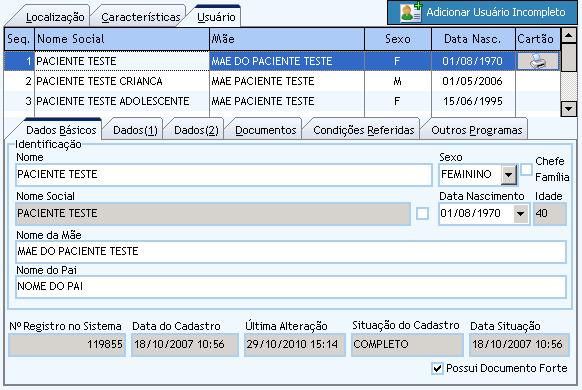Click the table scrollbar down arrow

pos(568,109)
